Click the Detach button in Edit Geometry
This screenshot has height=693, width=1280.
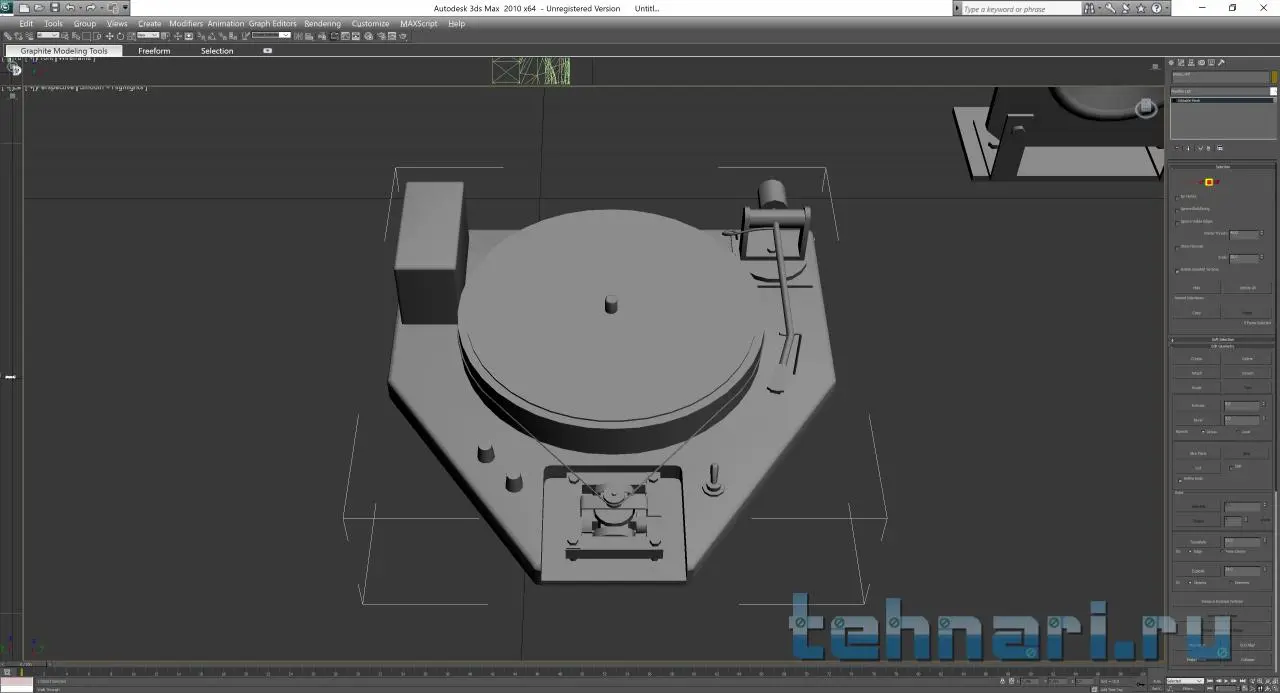(1248, 373)
